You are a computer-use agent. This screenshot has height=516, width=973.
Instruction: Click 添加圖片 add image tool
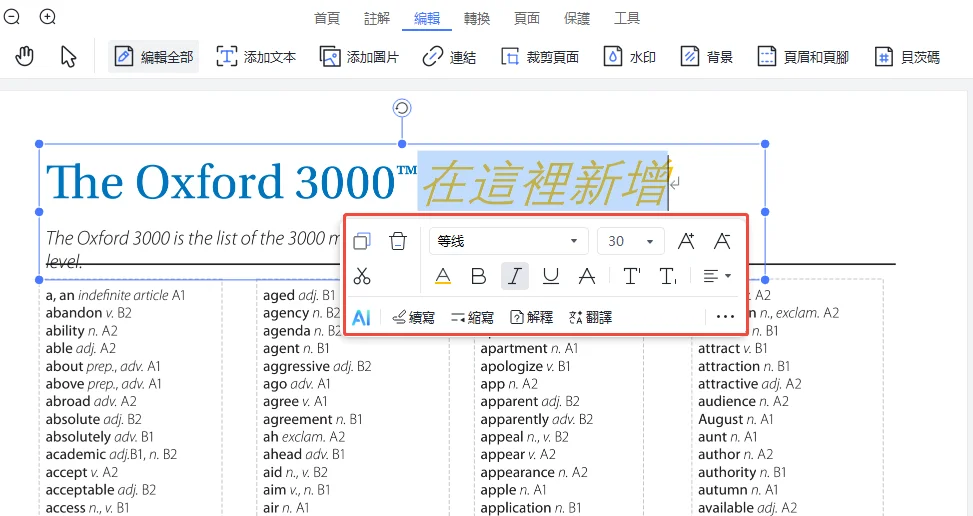tap(359, 57)
